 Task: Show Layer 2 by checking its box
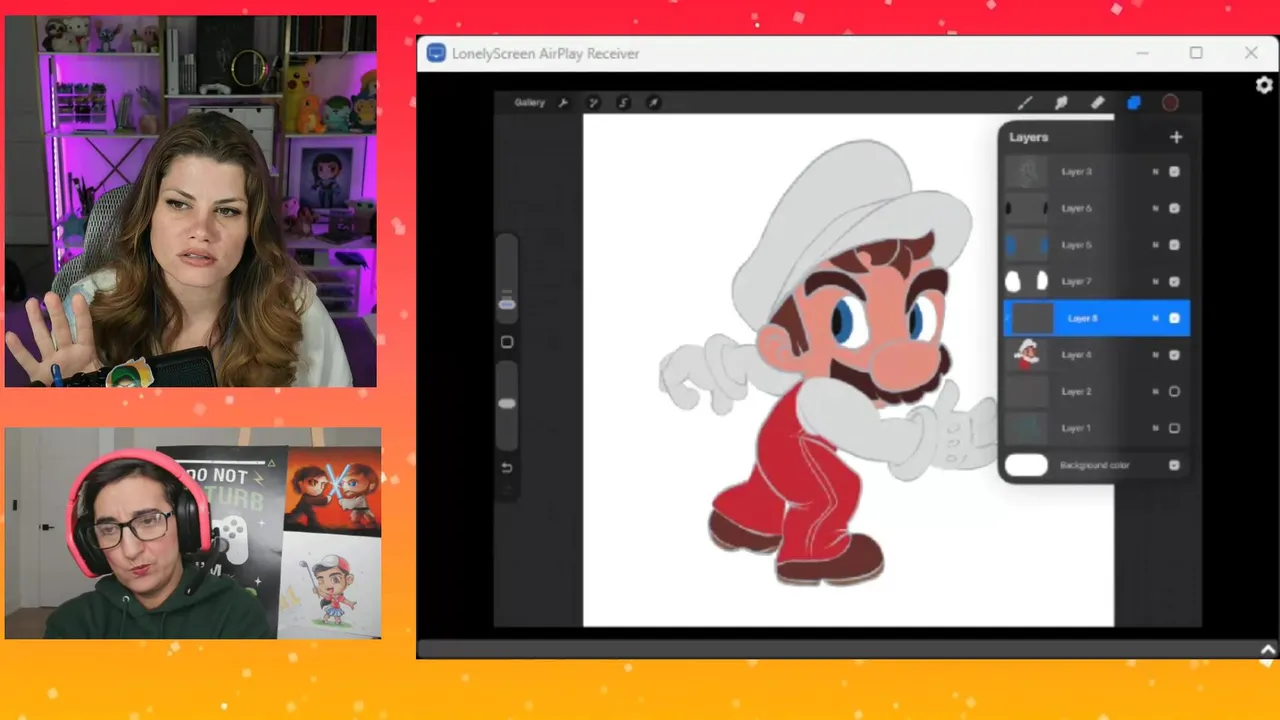coord(1174,392)
